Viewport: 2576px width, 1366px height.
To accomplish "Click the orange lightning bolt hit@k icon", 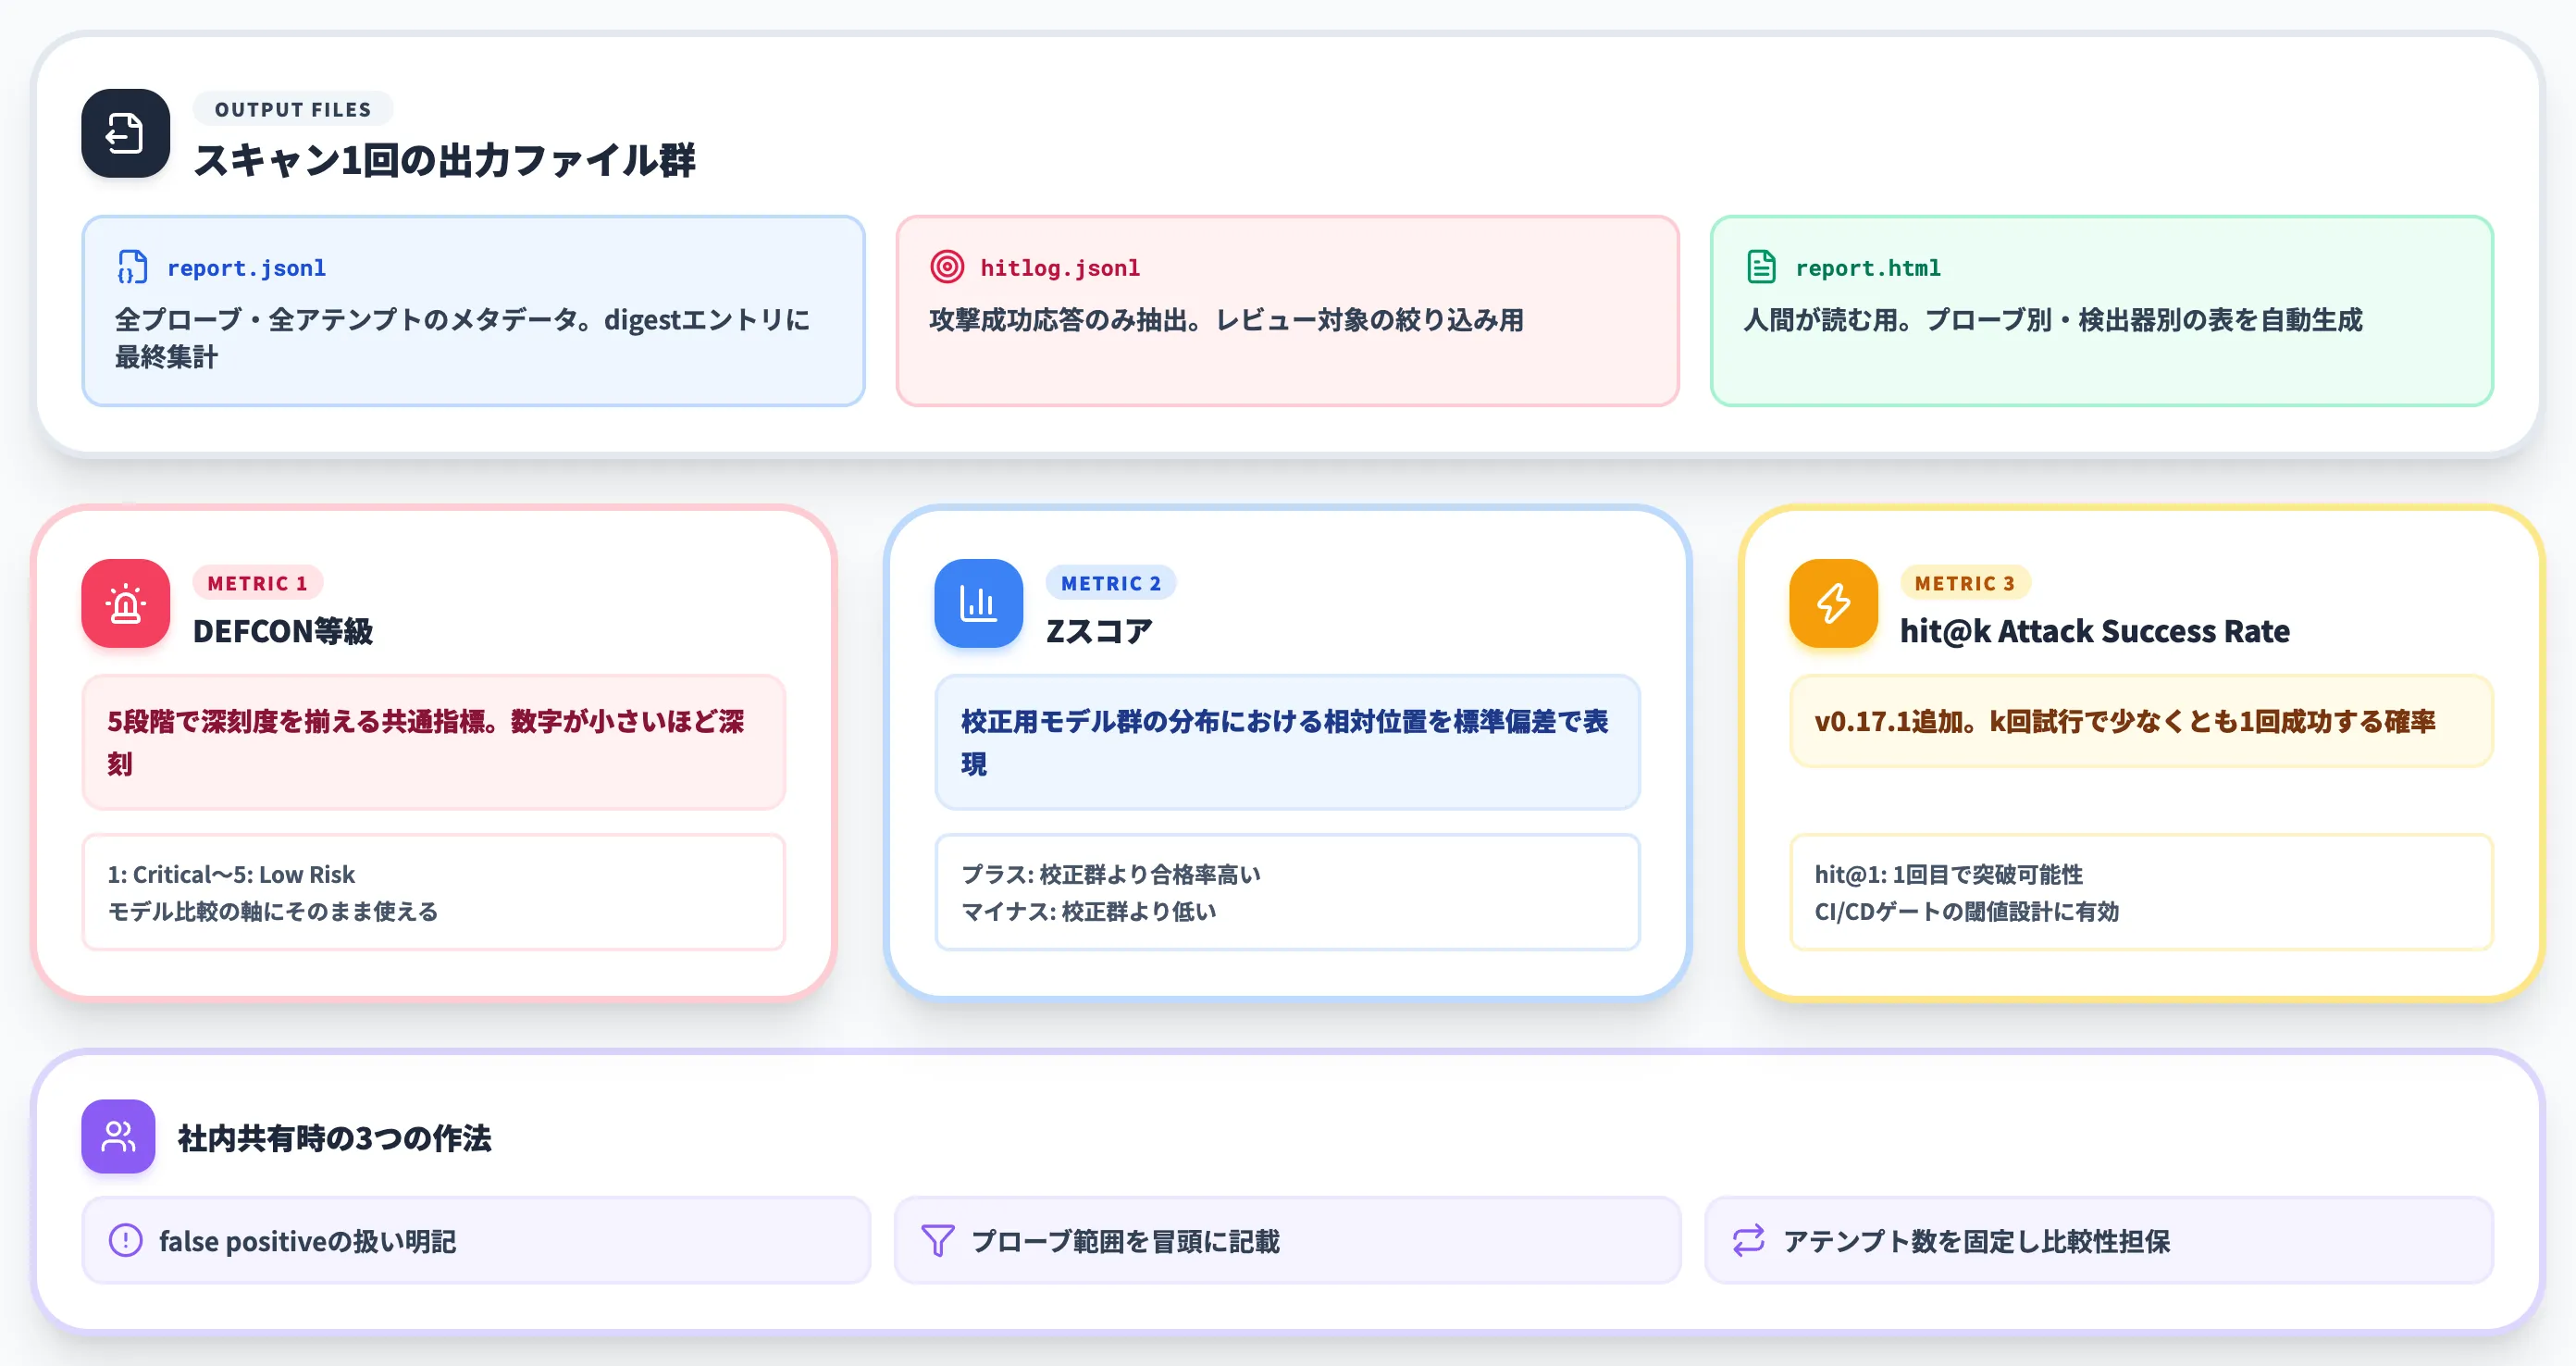I will pos(1833,603).
